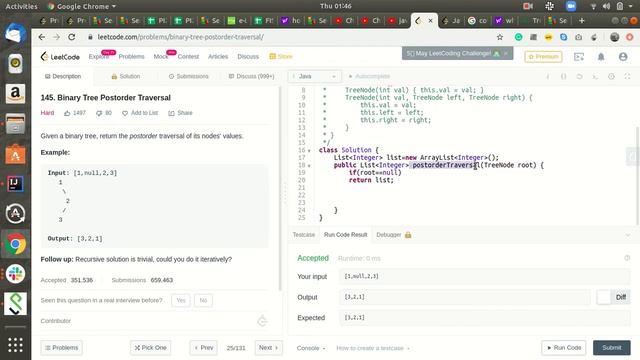
Task: Open IntelliJ IDEA from dock
Action: tap(15, 184)
